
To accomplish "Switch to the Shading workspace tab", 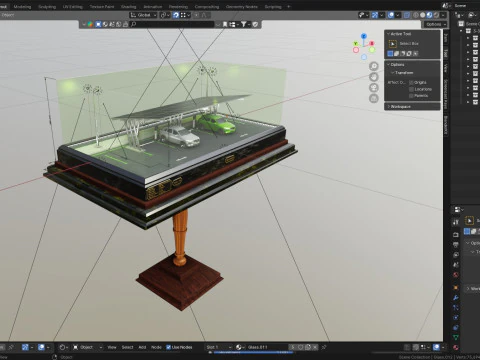I will tap(128, 6).
